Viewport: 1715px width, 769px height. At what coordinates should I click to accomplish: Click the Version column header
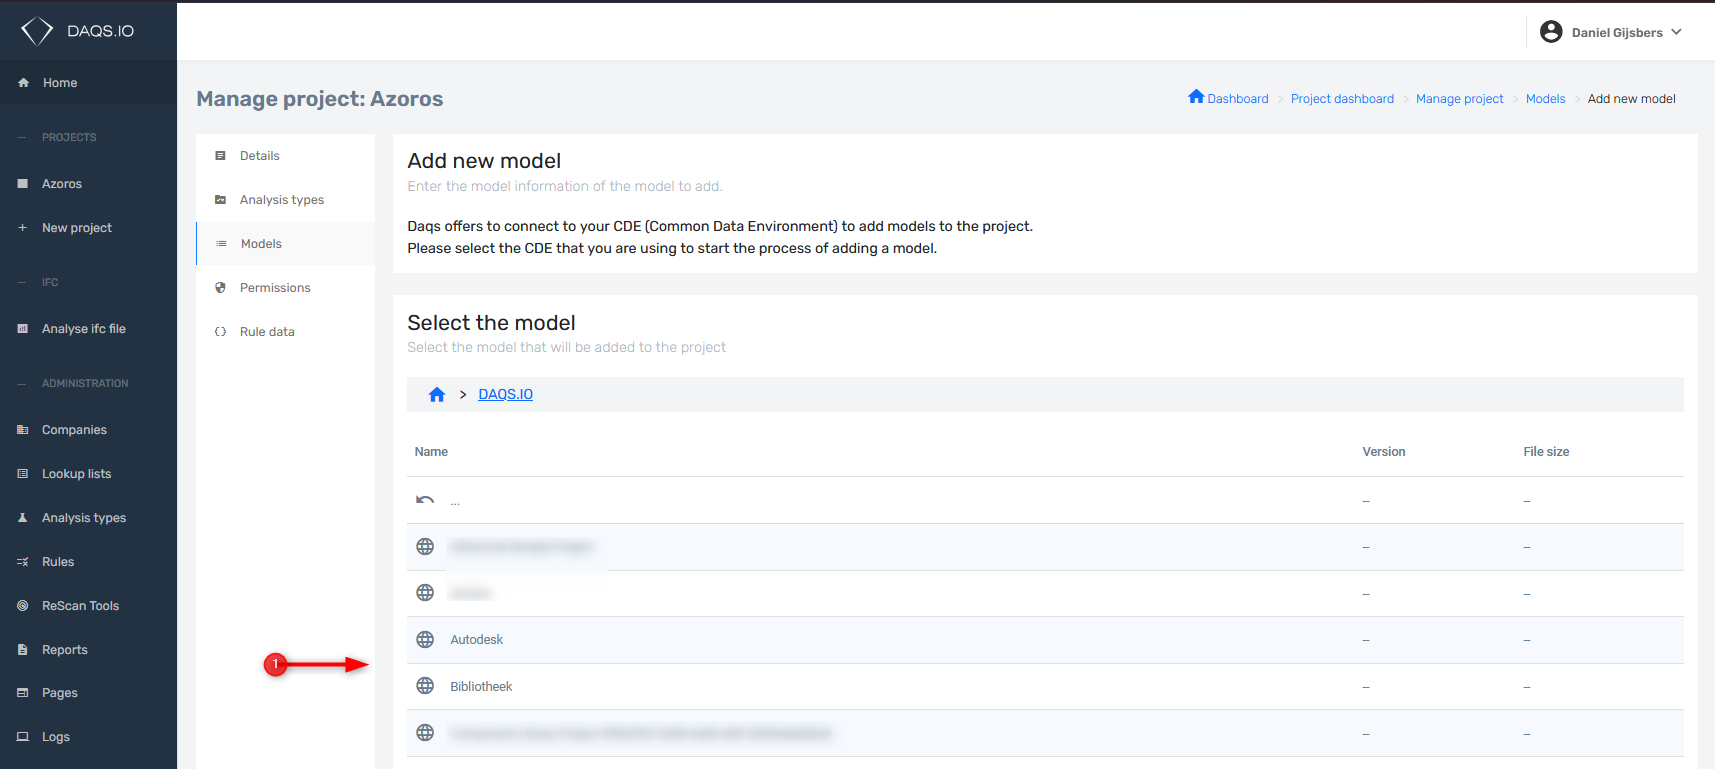pos(1384,452)
